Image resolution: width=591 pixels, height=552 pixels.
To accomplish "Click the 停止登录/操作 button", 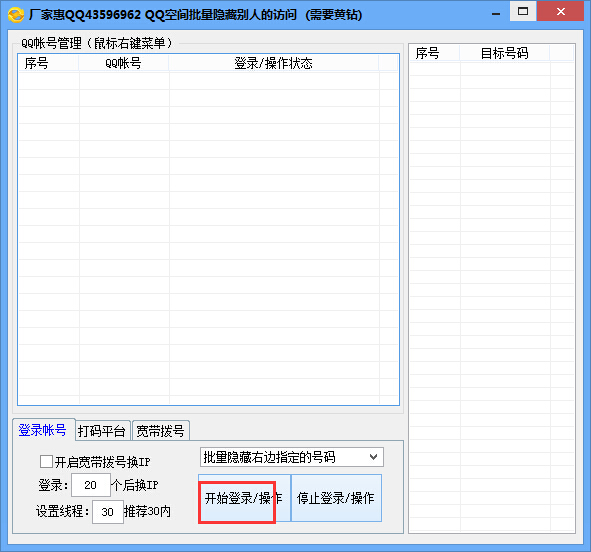I will [x=336, y=498].
